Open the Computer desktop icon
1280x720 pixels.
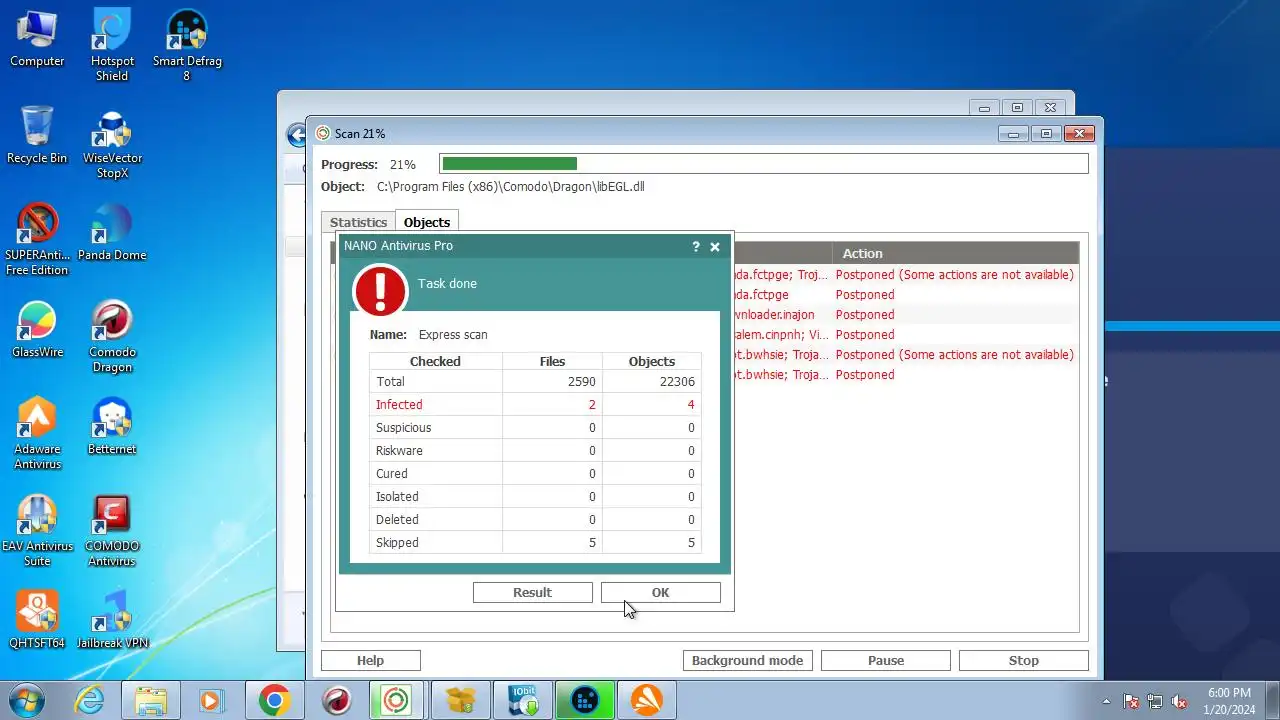coord(37,40)
